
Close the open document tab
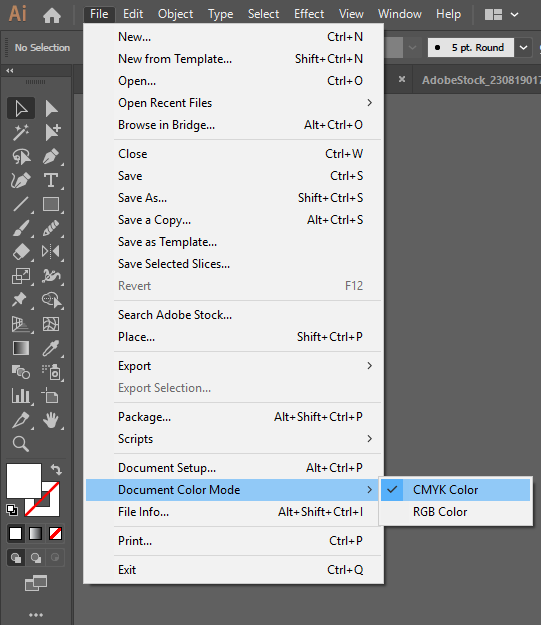pyautogui.click(x=402, y=79)
